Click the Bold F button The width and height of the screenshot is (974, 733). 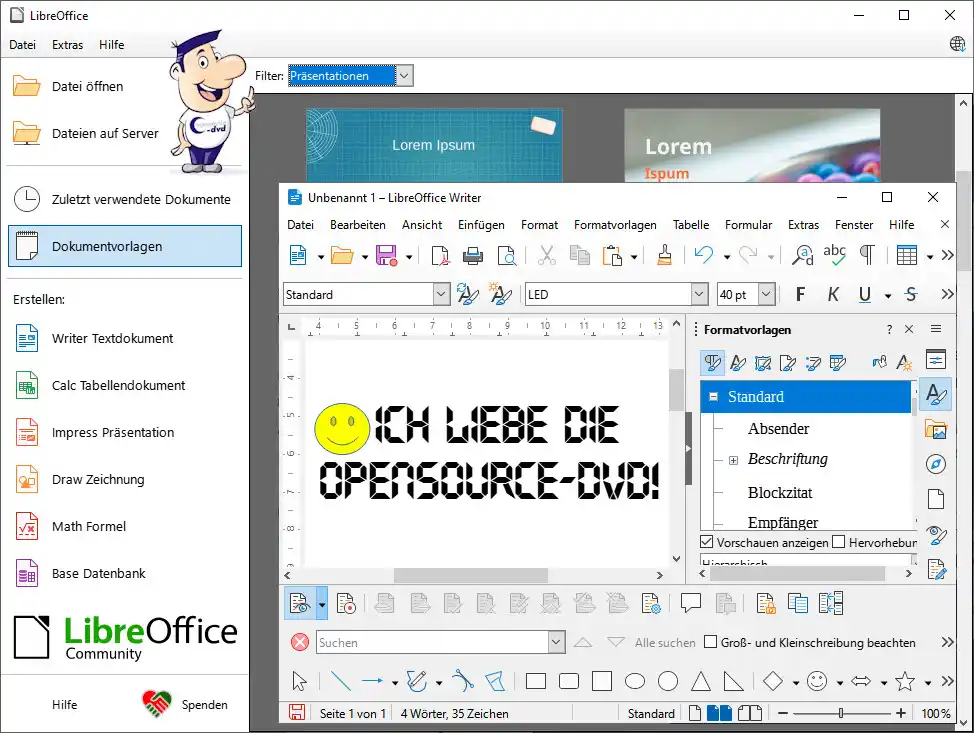801,294
